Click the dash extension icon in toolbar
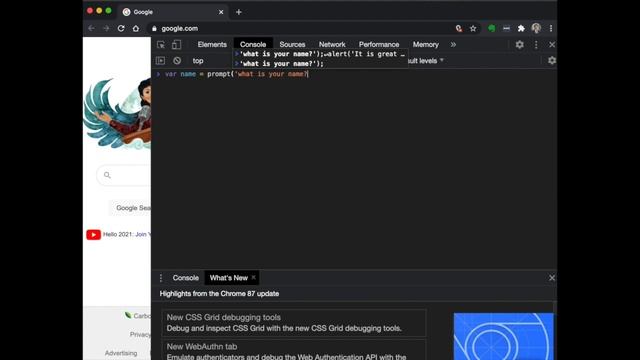Screen dimensions: 640x360 (x=507, y=28)
